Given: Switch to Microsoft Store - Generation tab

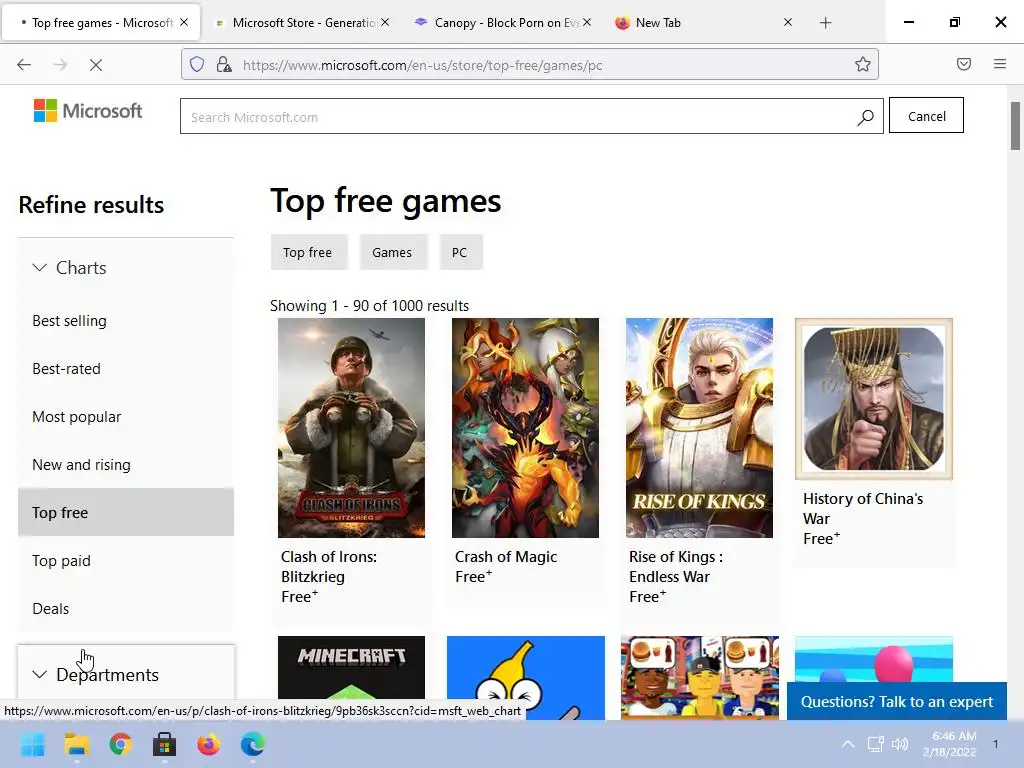Looking at the screenshot, I should click(x=304, y=23).
